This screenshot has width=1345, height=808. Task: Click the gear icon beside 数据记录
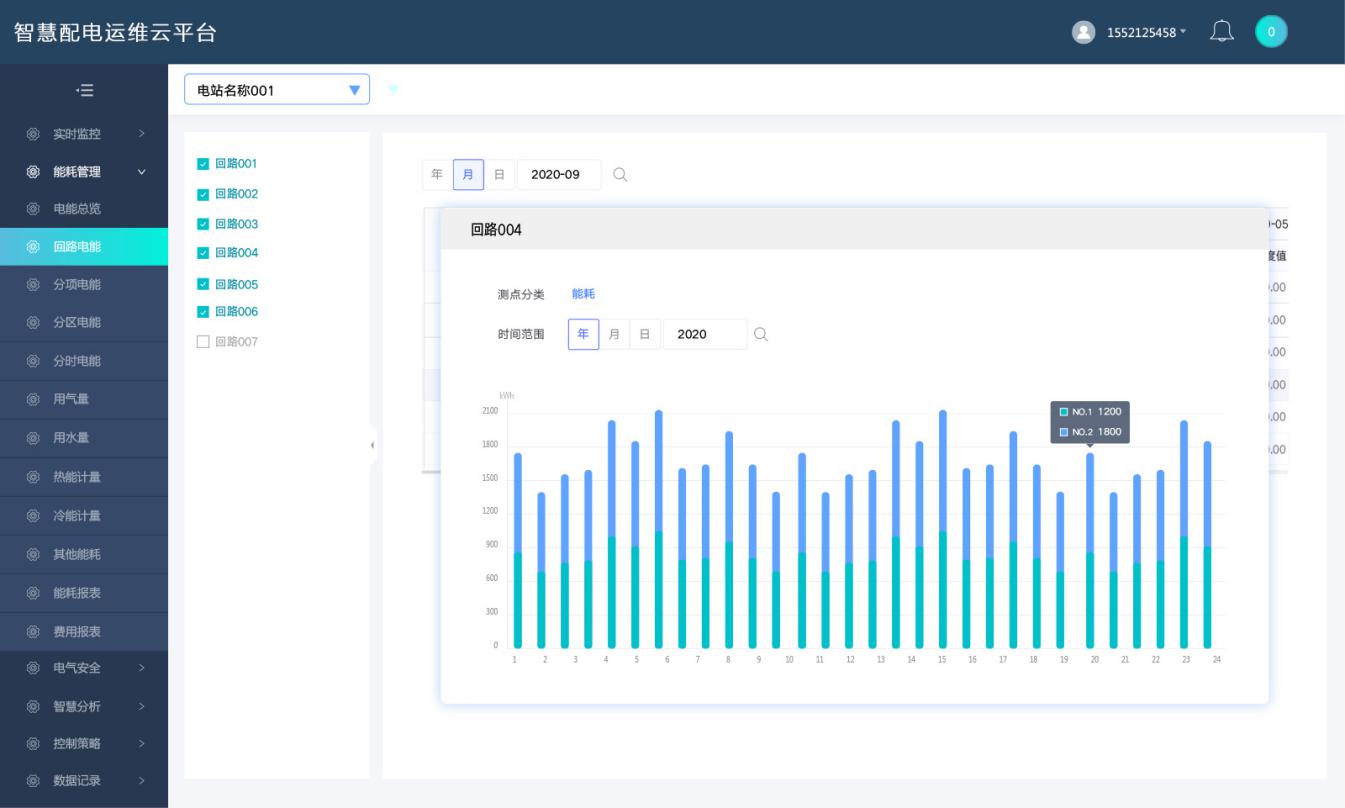click(33, 781)
